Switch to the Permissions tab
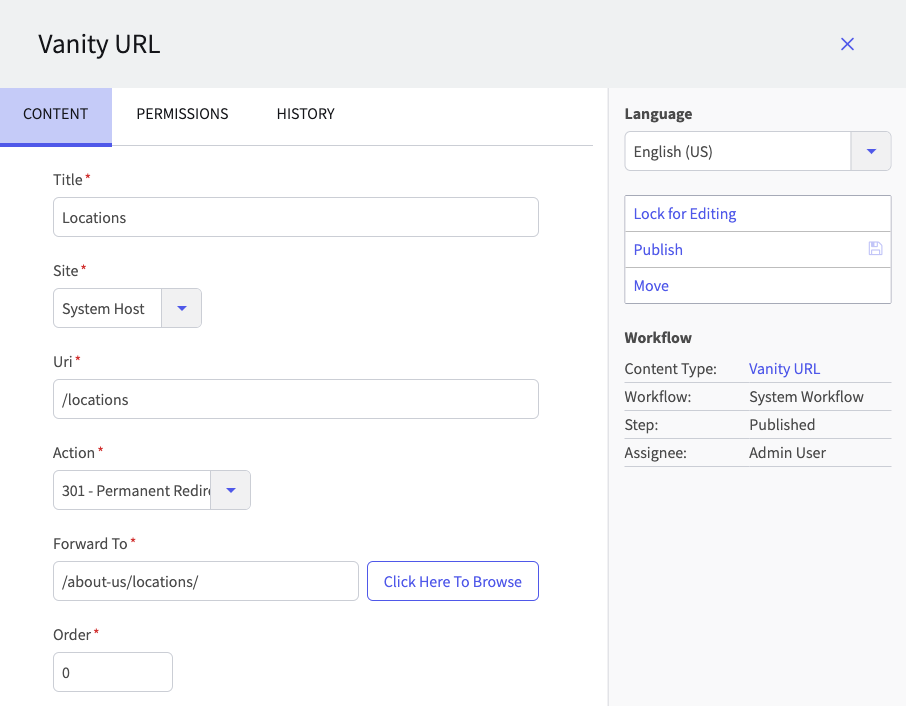Screen dimensions: 906x706 click(182, 113)
